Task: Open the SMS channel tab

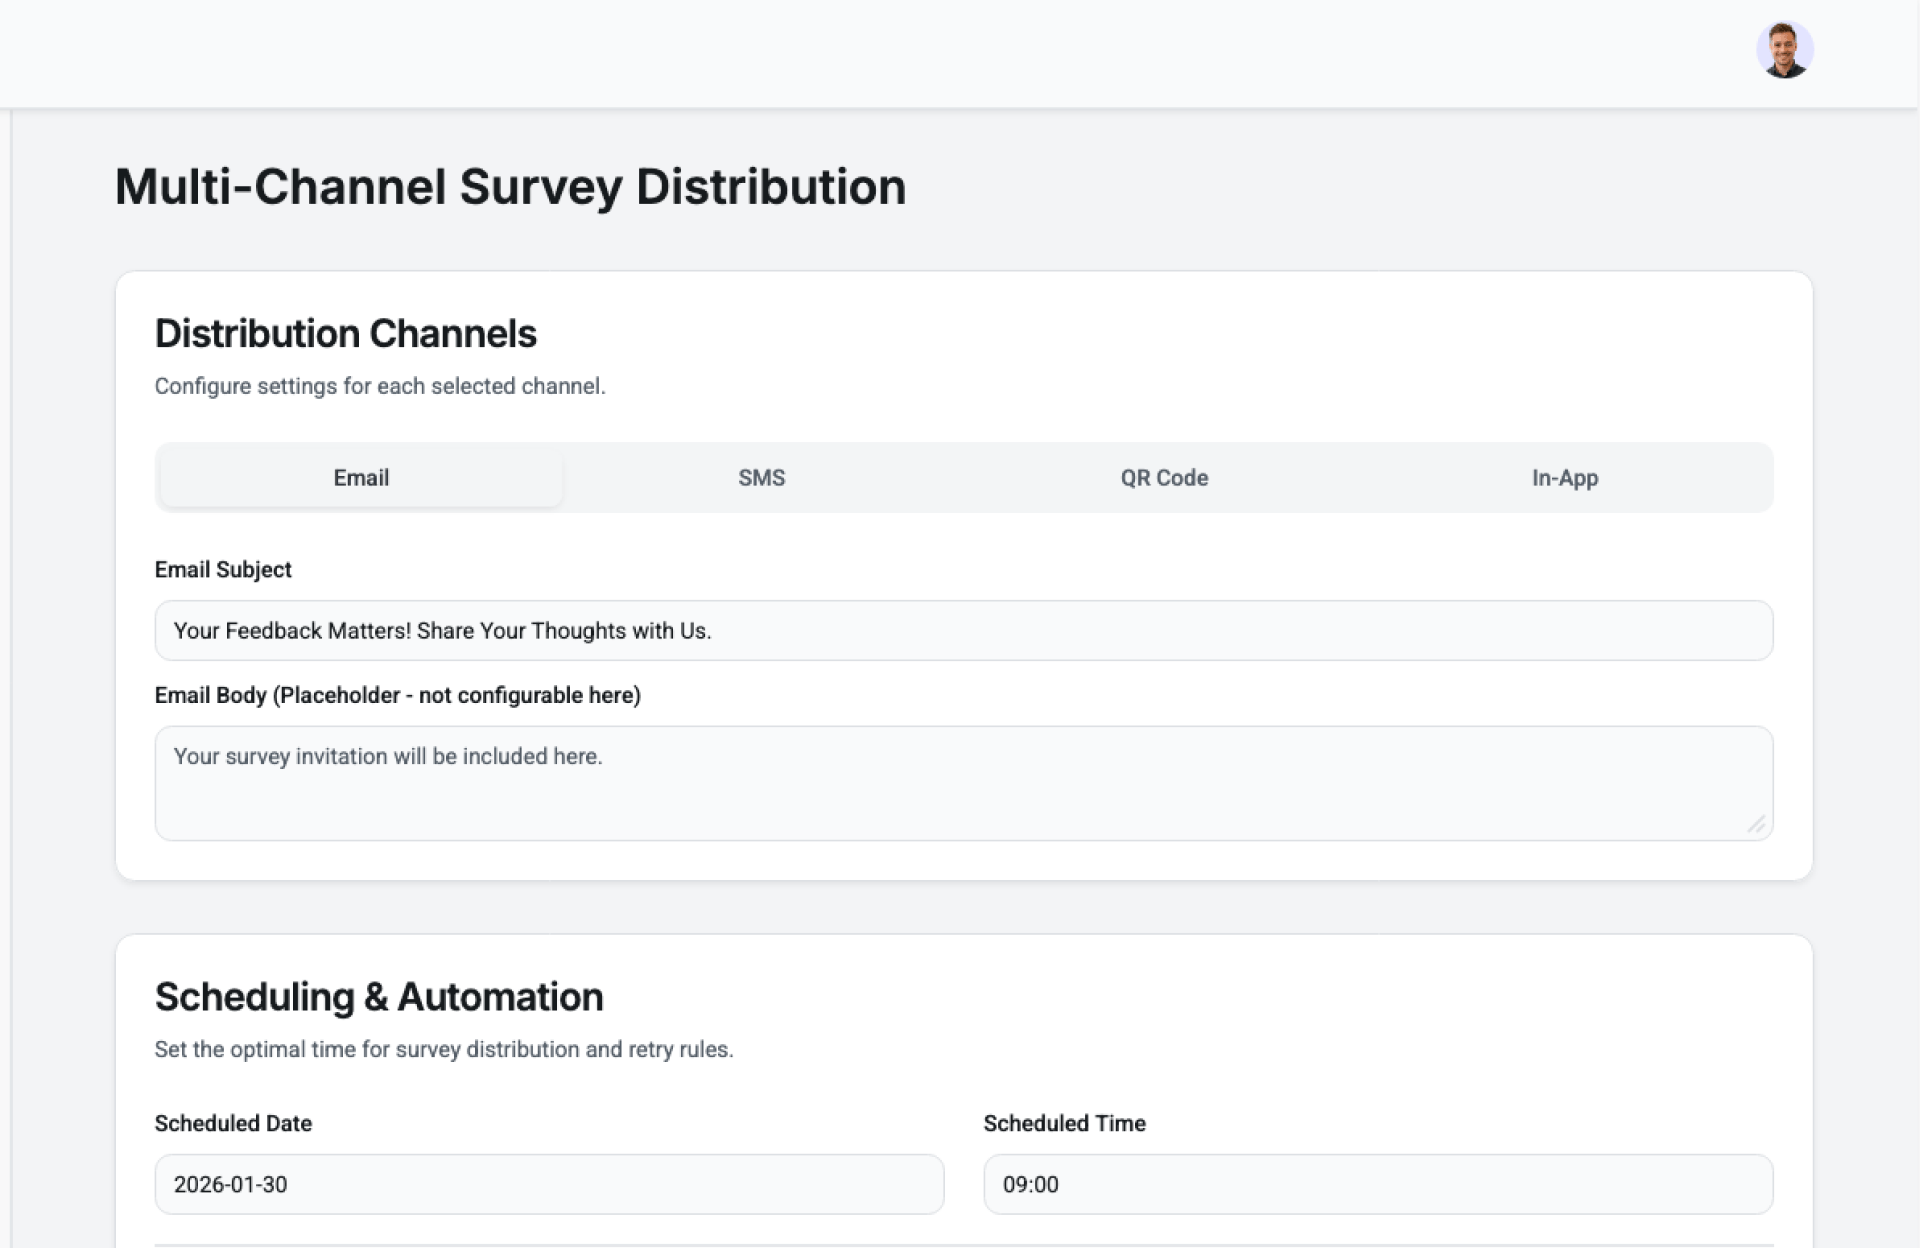Action: coord(761,478)
